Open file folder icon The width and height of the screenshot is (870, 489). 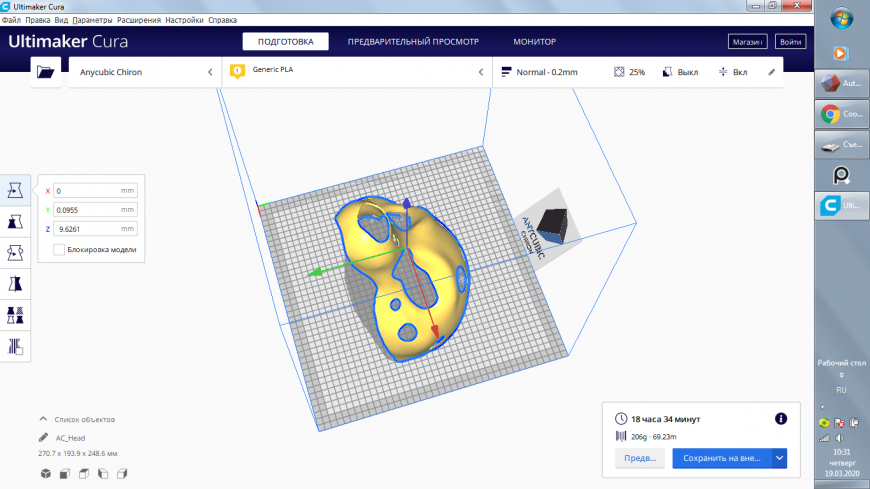(x=45, y=72)
